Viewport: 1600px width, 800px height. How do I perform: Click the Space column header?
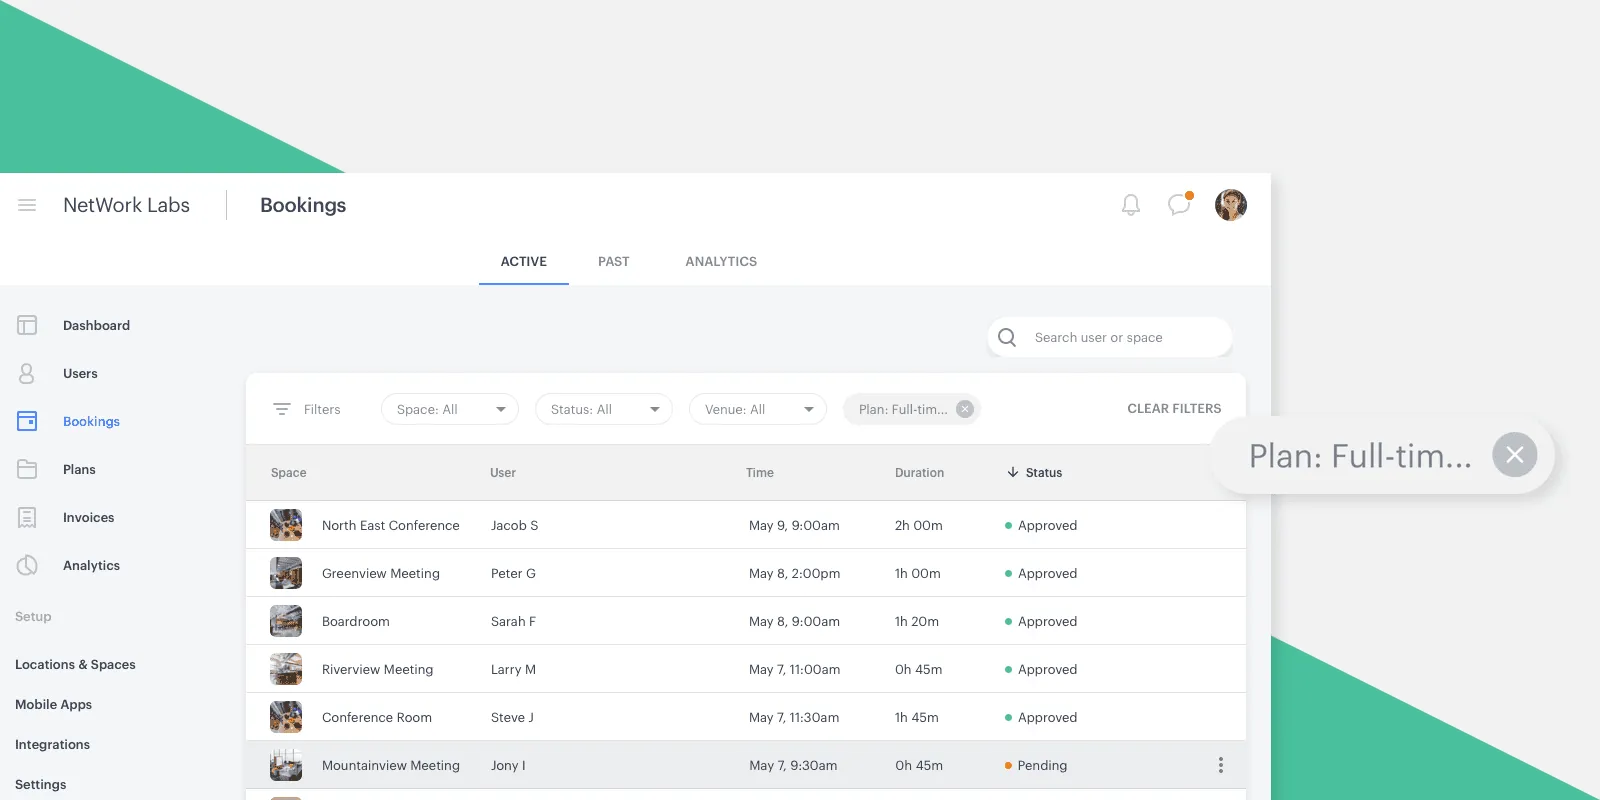[288, 472]
